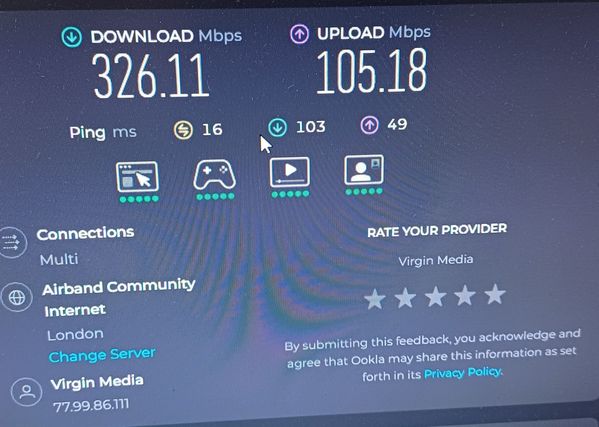Rate provider with the first star
The image size is (599, 427).
[375, 299]
